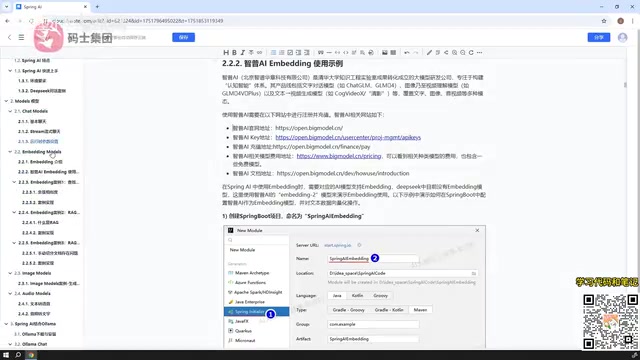Open the bigmodel.cn/pricing link
The height and width of the screenshot is (360, 640).
point(339,156)
